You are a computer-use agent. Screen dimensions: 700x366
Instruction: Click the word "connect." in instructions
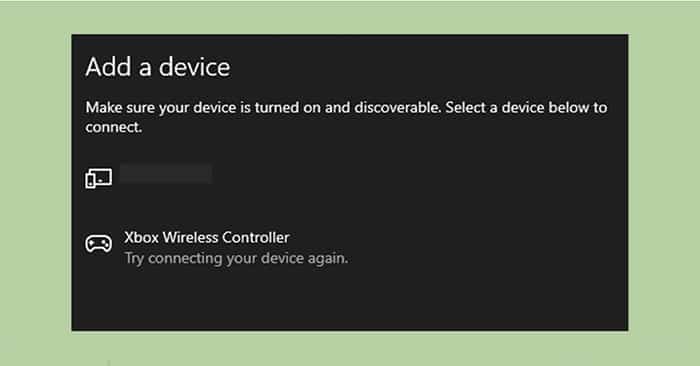(114, 127)
